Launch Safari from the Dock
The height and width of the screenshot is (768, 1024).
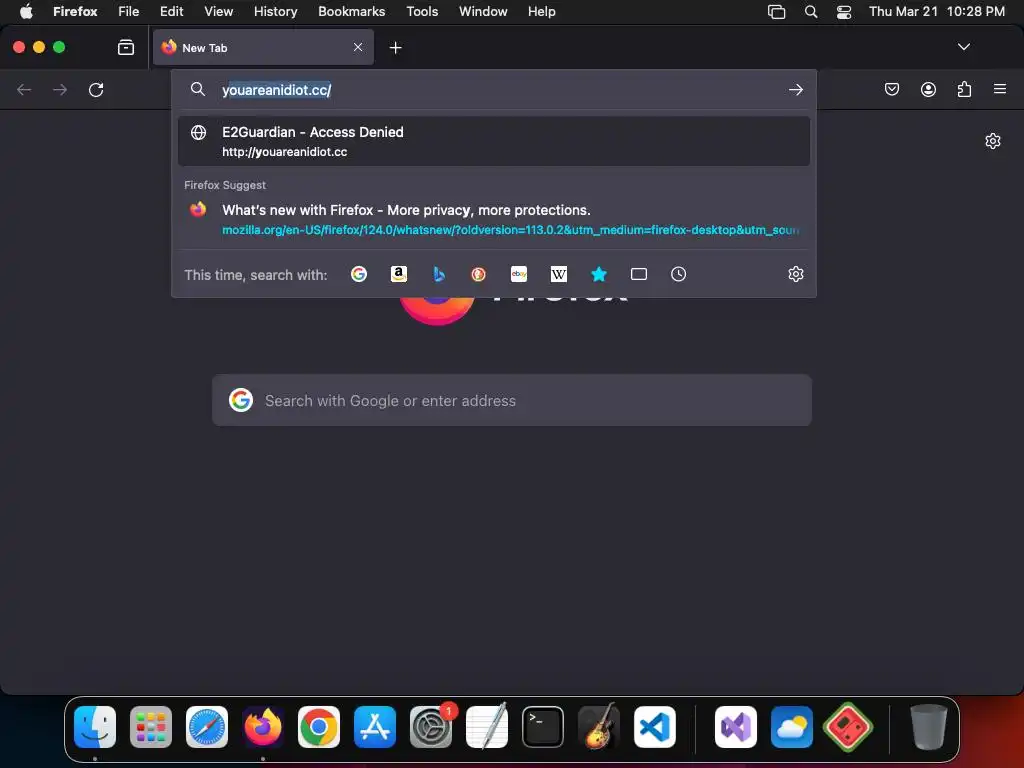[207, 727]
